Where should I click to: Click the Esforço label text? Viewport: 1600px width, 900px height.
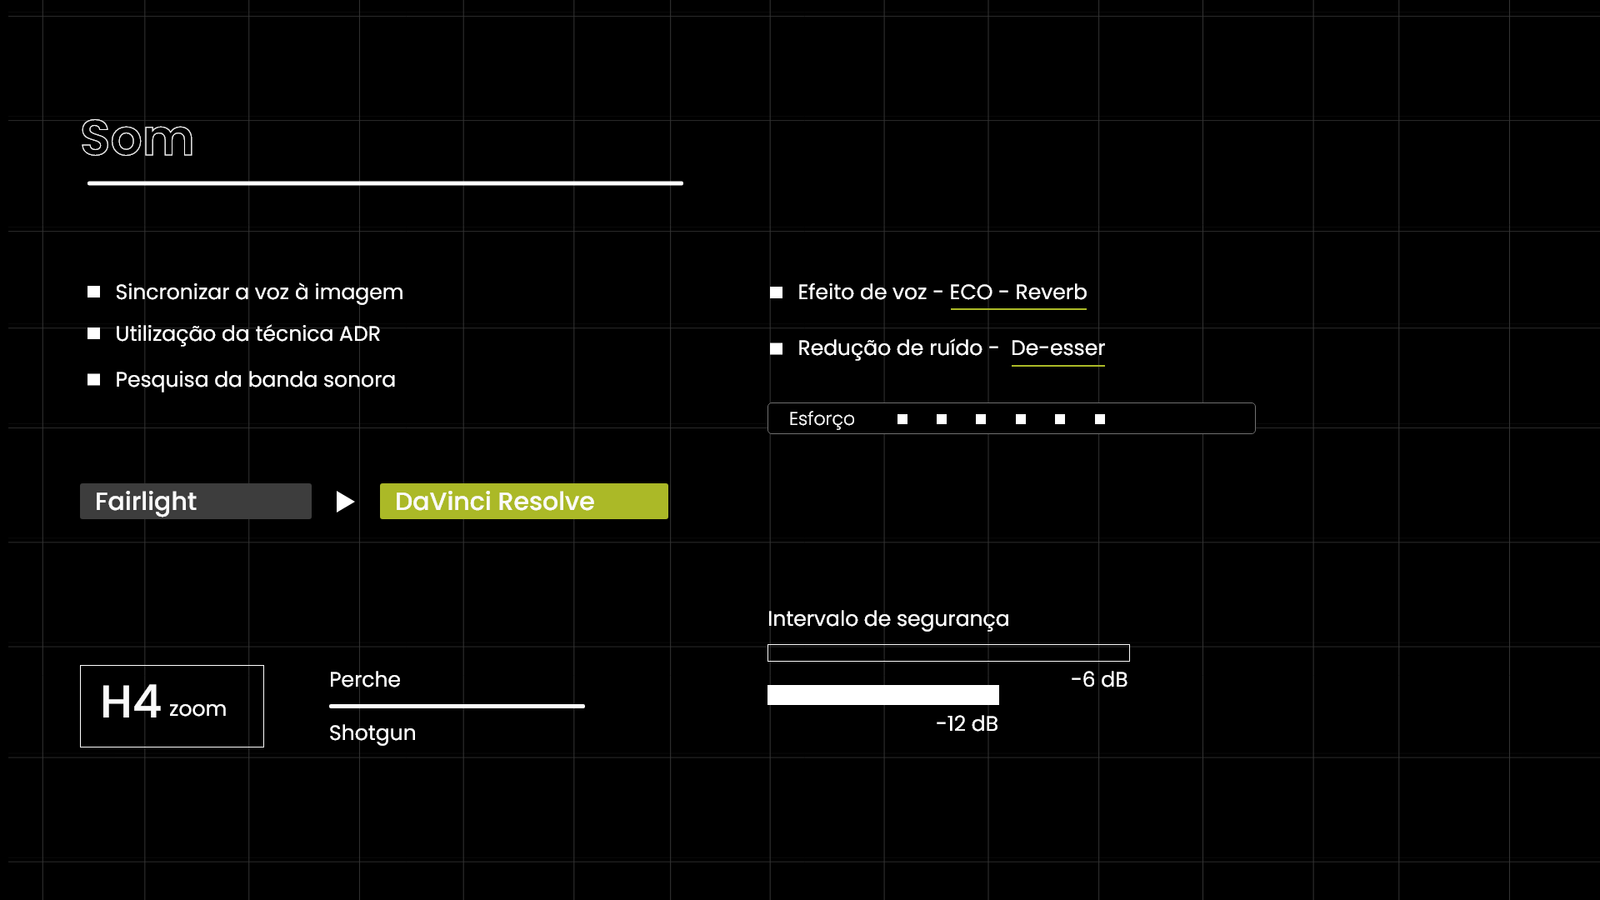click(821, 419)
